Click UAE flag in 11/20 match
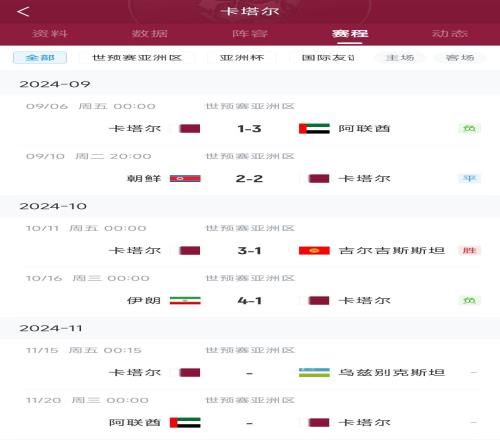Image resolution: width=500 pixels, height=440 pixels. coord(185,422)
